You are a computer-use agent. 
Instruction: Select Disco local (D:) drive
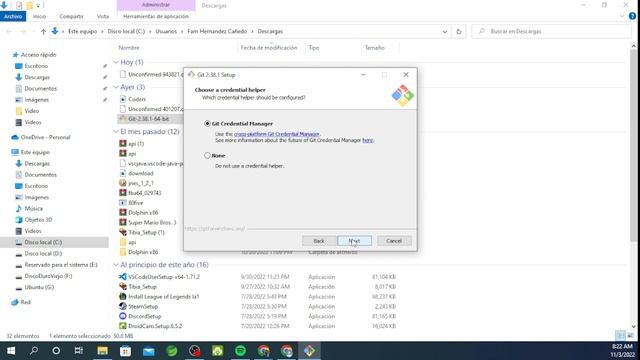coord(43,253)
